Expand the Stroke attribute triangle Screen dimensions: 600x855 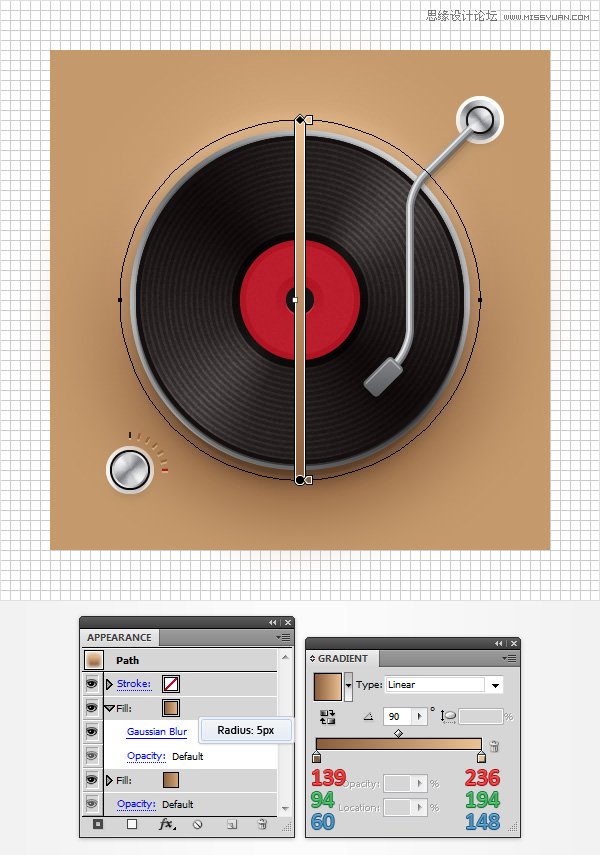109,684
